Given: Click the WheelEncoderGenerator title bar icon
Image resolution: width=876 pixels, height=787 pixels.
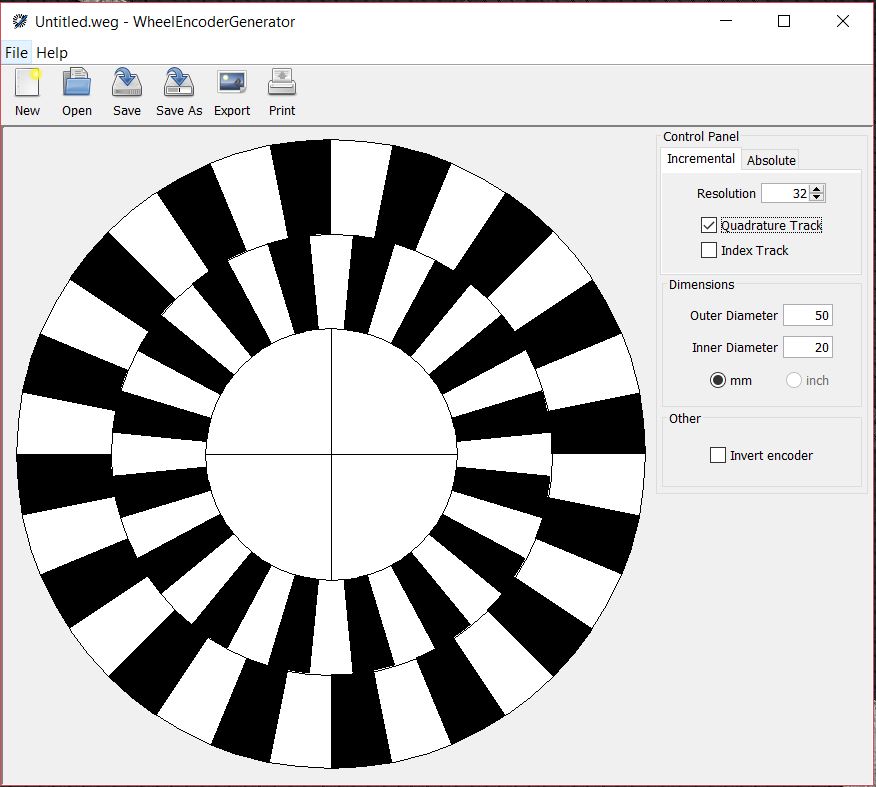Looking at the screenshot, I should (20, 22).
